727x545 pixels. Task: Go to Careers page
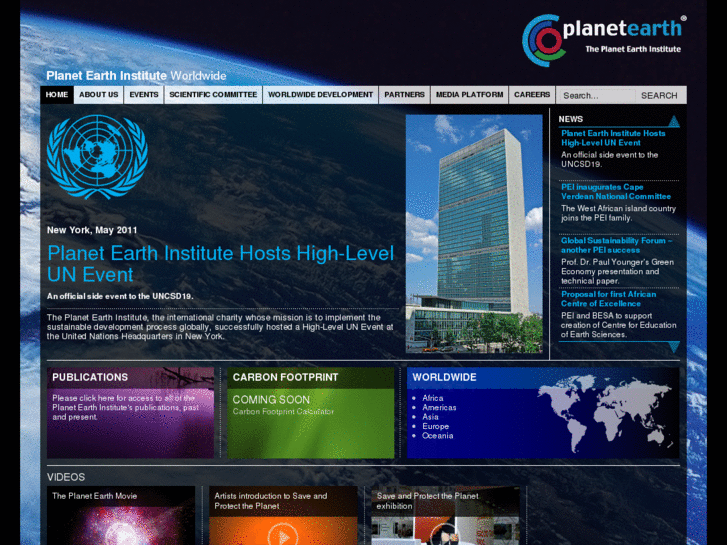532,95
